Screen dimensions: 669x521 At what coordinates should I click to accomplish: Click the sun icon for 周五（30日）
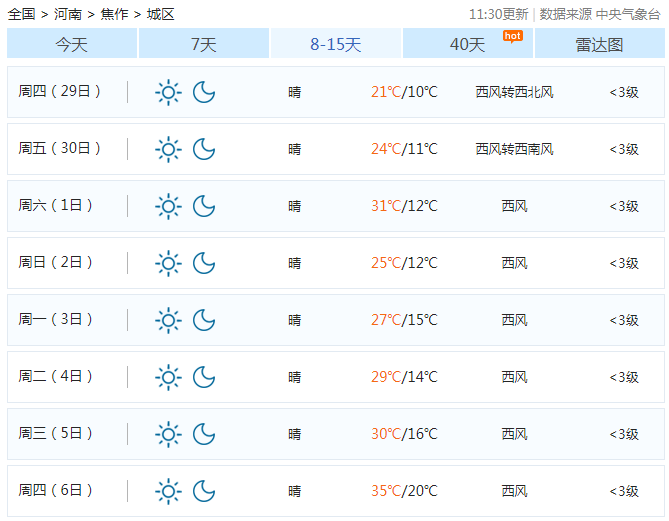point(168,149)
